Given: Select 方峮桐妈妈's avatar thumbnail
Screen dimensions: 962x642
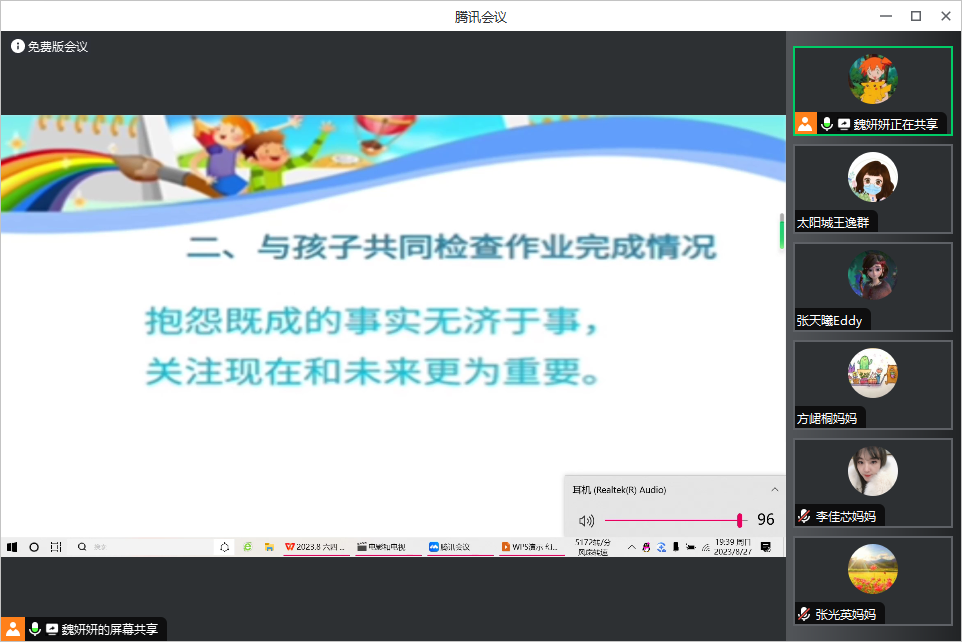Looking at the screenshot, I should (x=872, y=373).
